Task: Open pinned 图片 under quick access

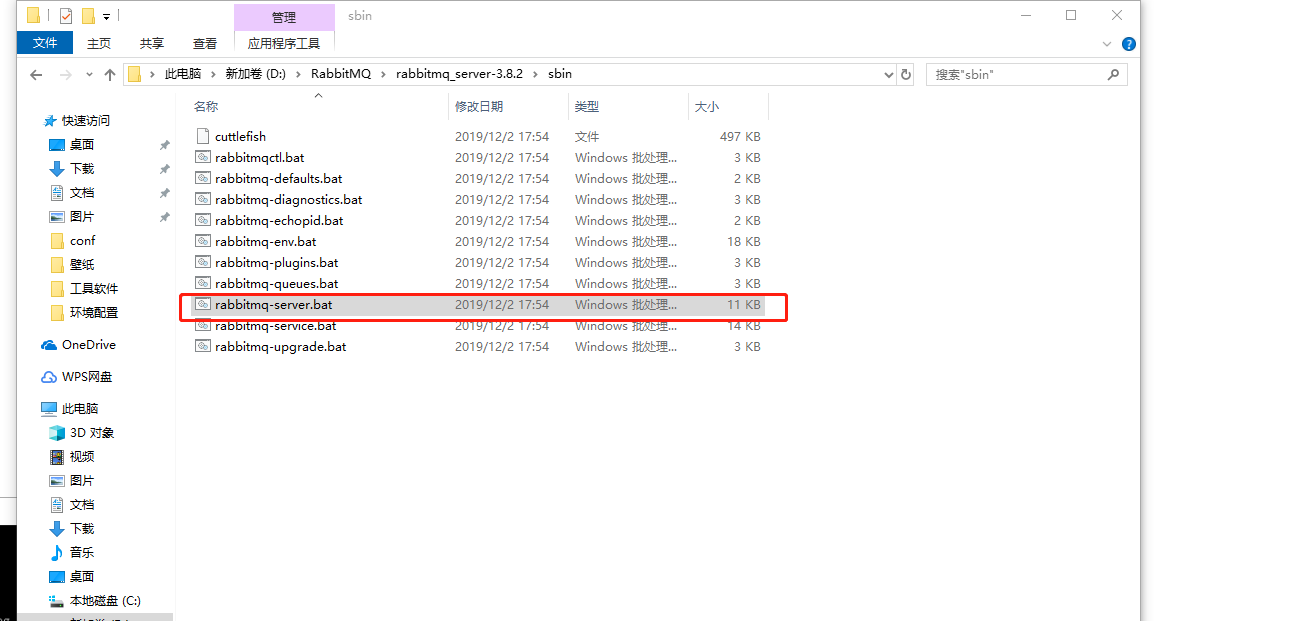Action: (82, 216)
